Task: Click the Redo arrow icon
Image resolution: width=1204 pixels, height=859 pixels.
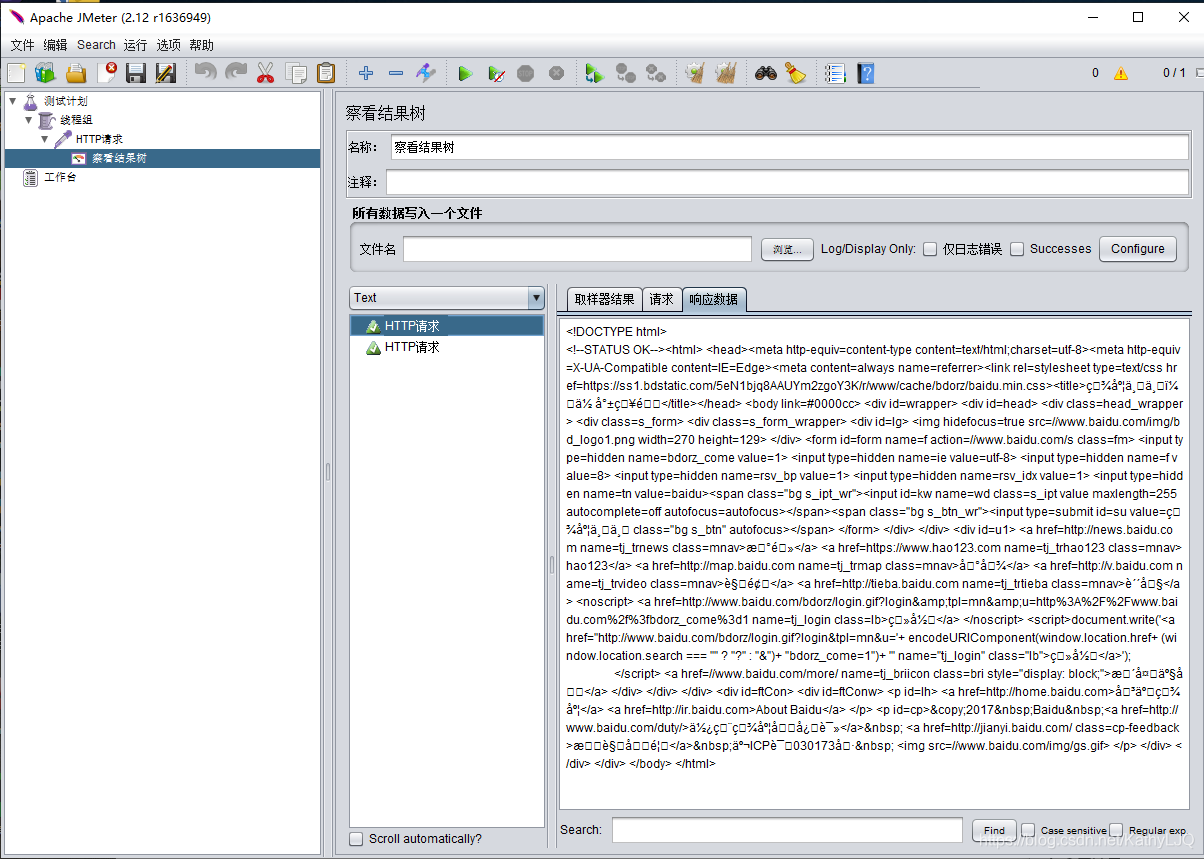Action: (236, 73)
